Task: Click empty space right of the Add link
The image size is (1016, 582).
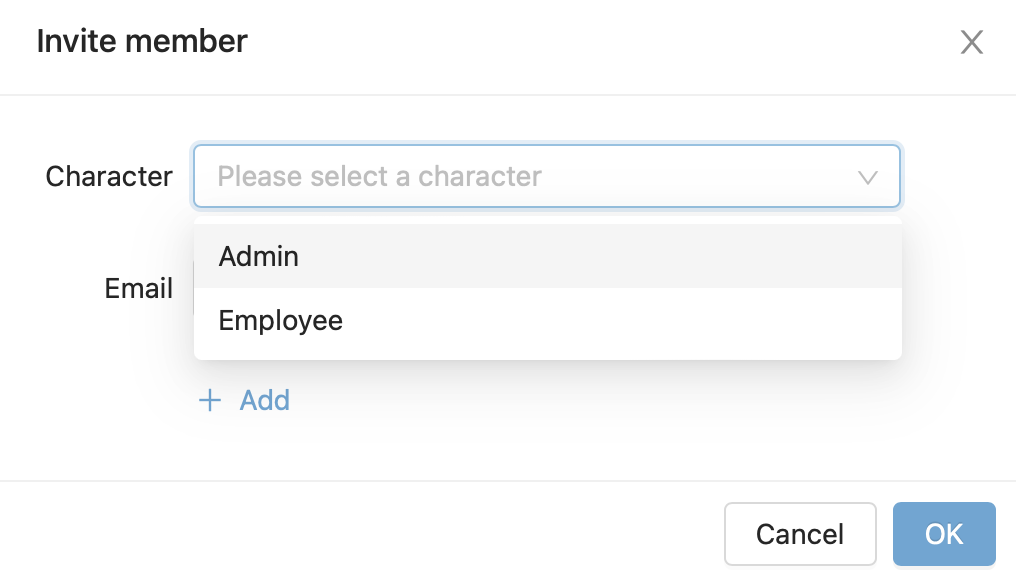Action: (600, 401)
